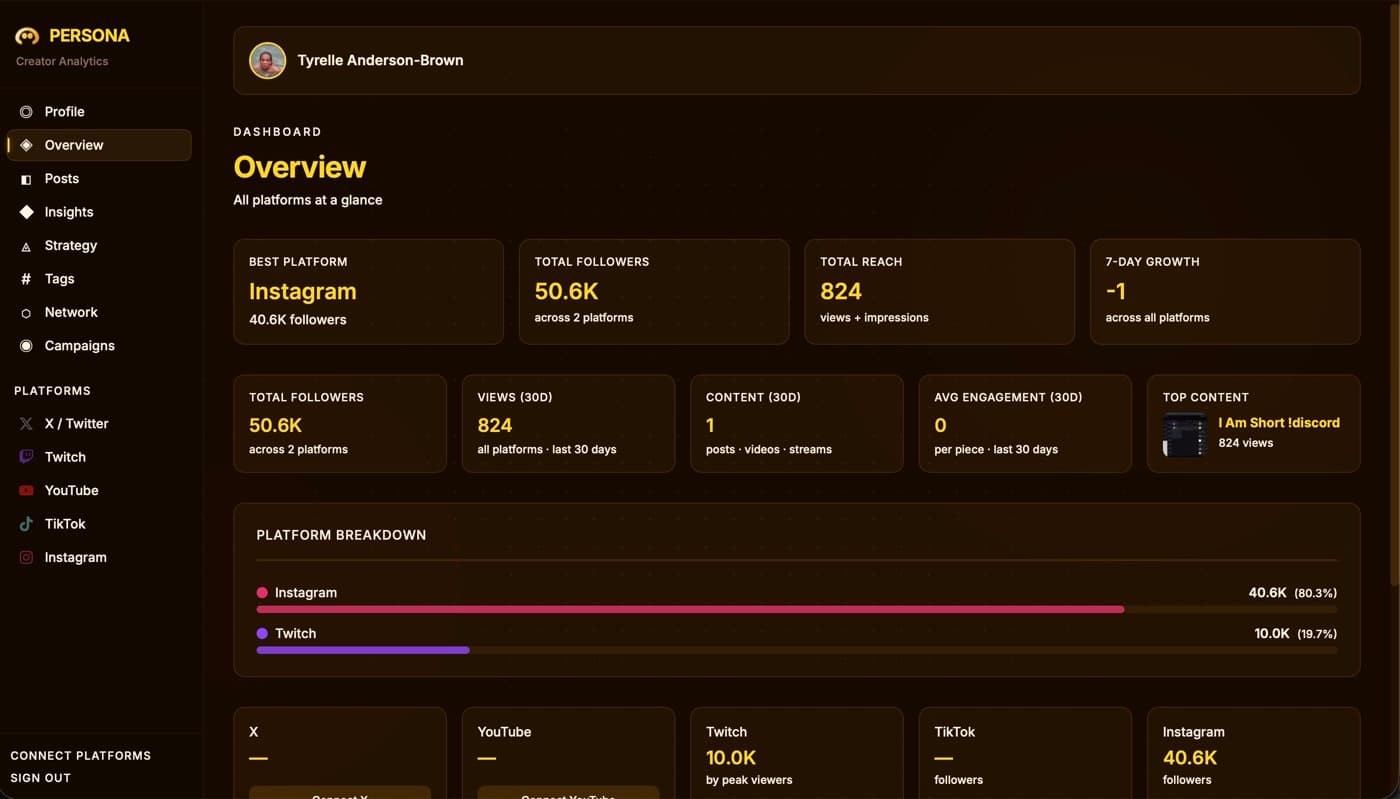The image size is (1400, 799).
Task: Click the Persona logo icon
Action: click(x=27, y=36)
